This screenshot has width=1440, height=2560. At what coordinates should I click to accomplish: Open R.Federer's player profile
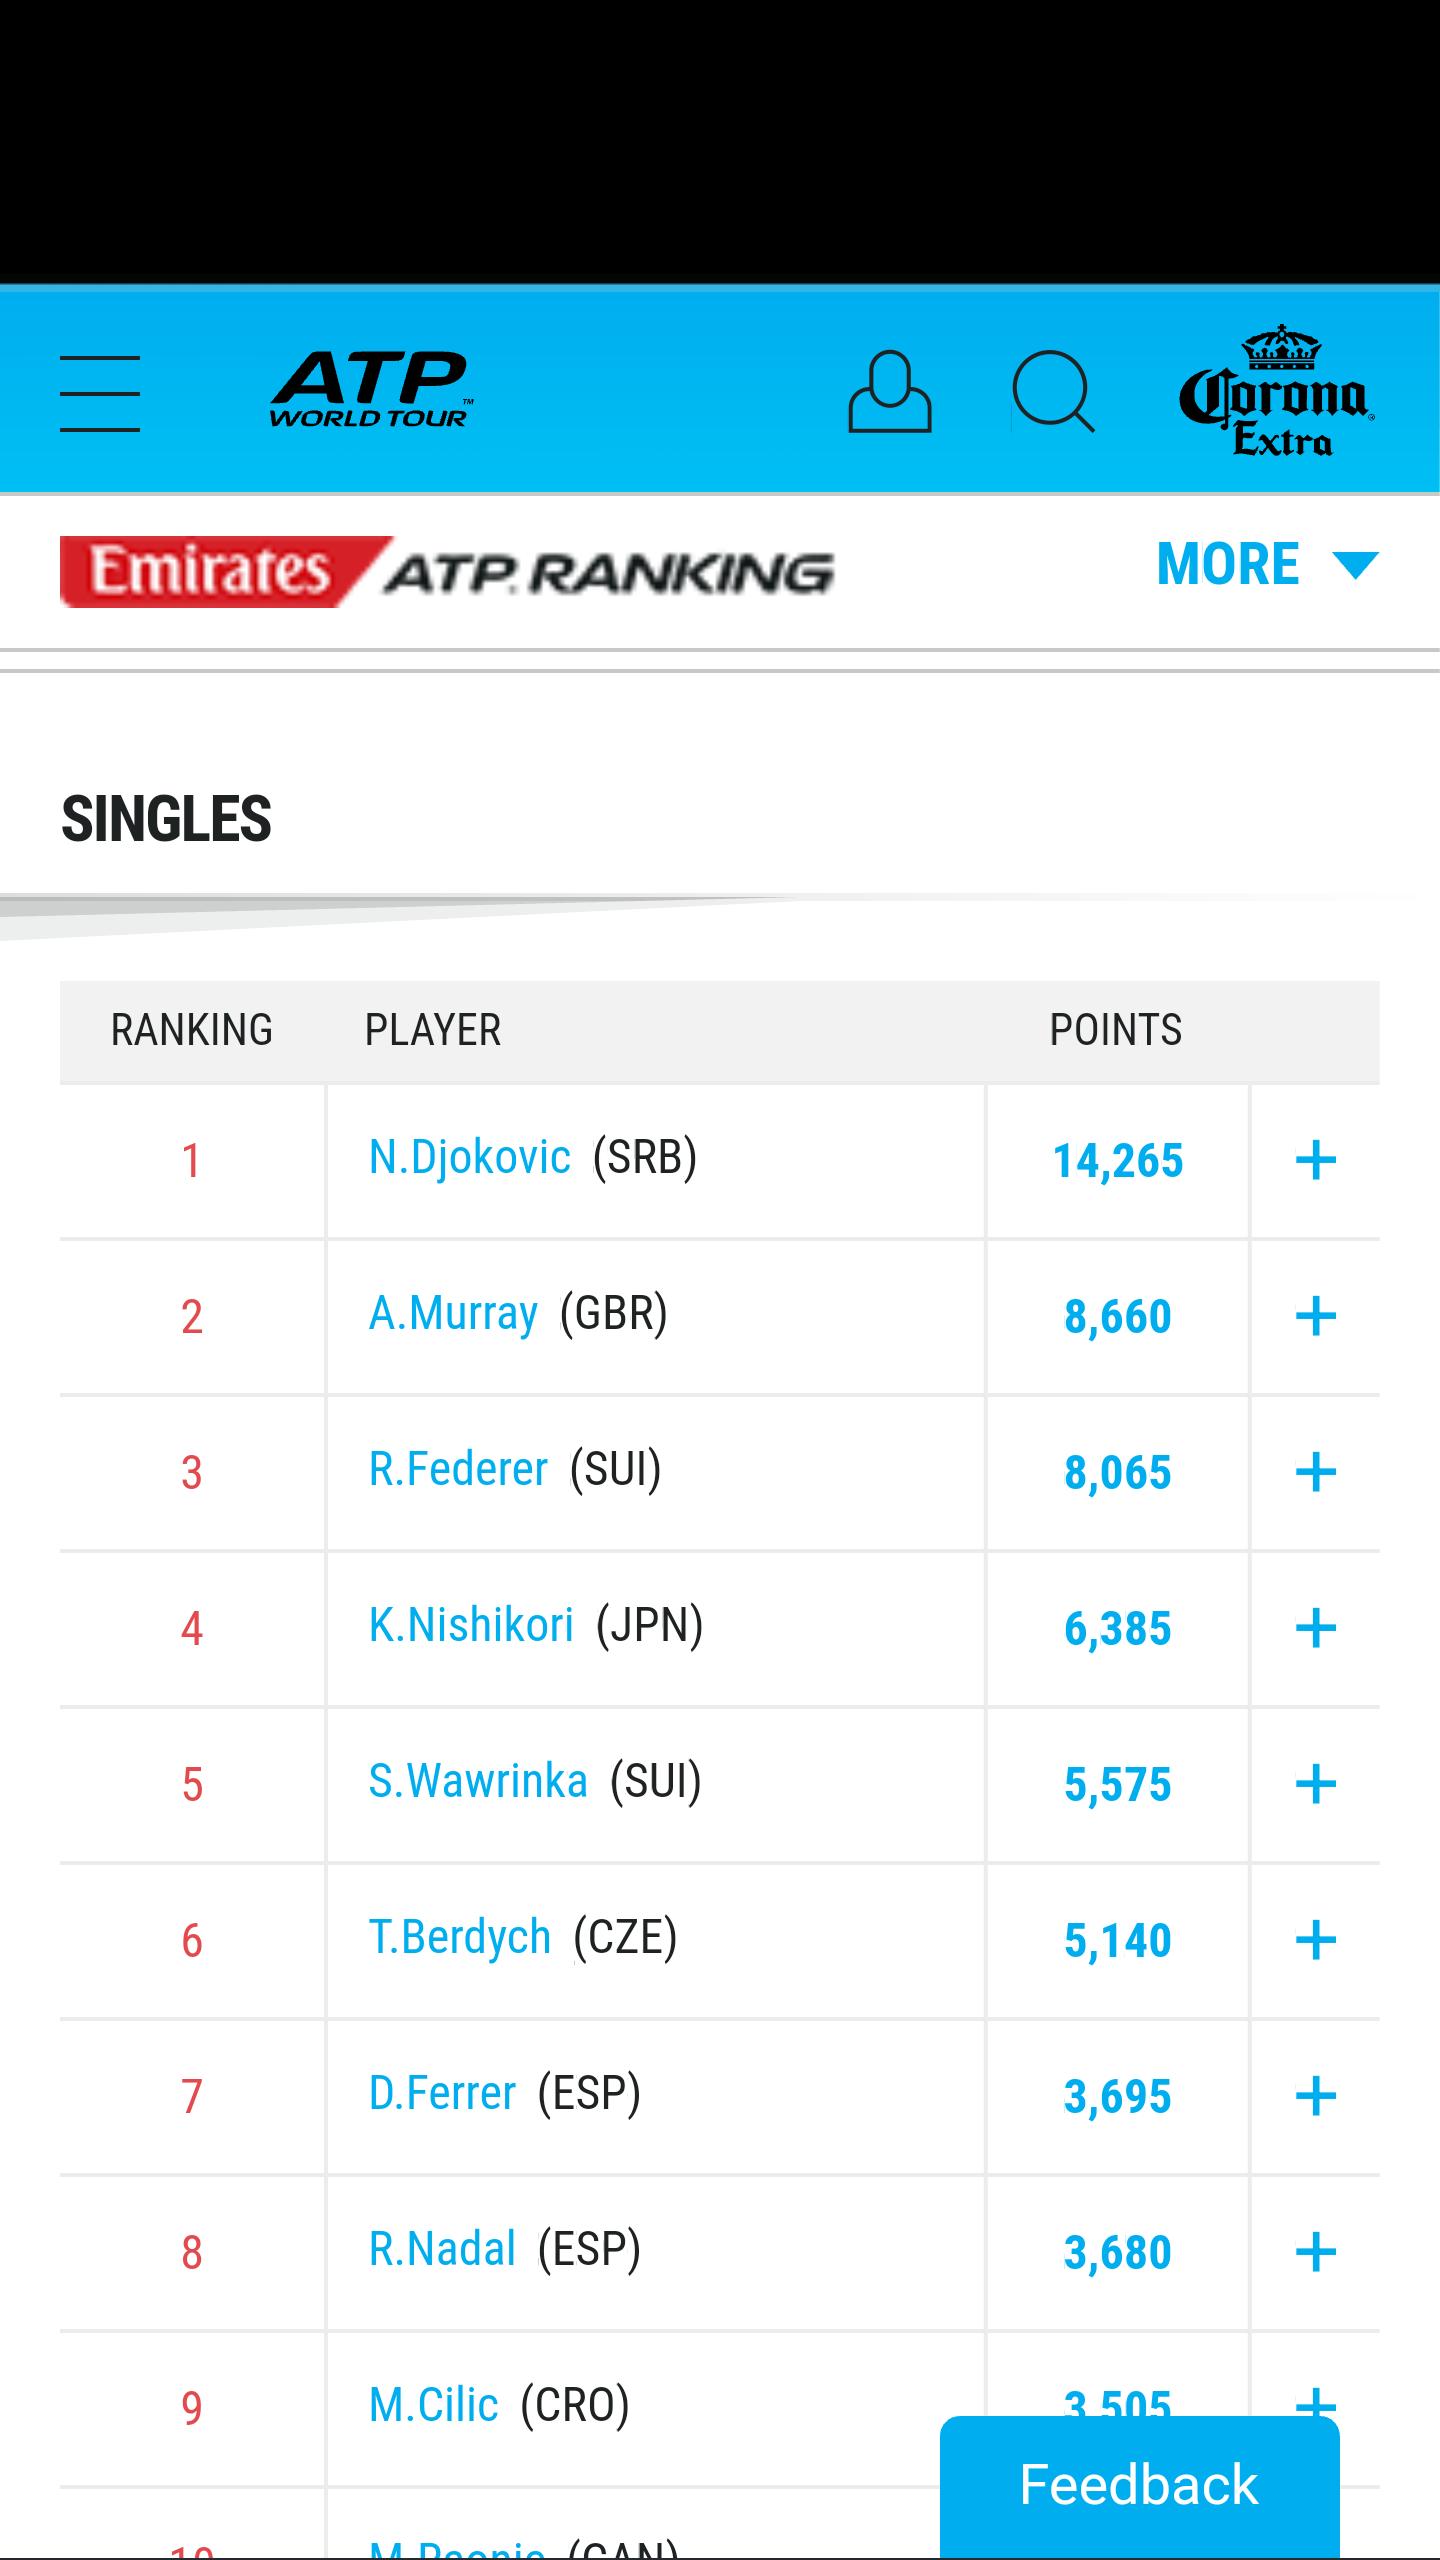tap(459, 1469)
